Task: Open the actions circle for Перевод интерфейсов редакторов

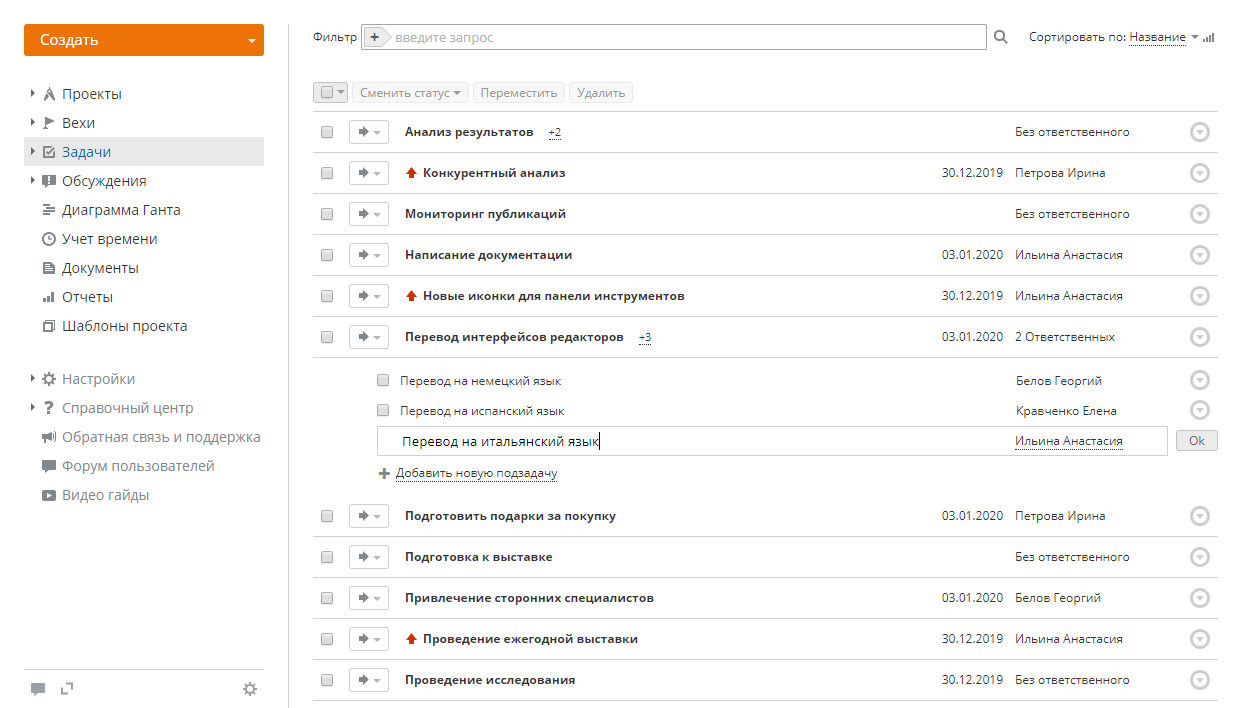Action: tap(1200, 337)
